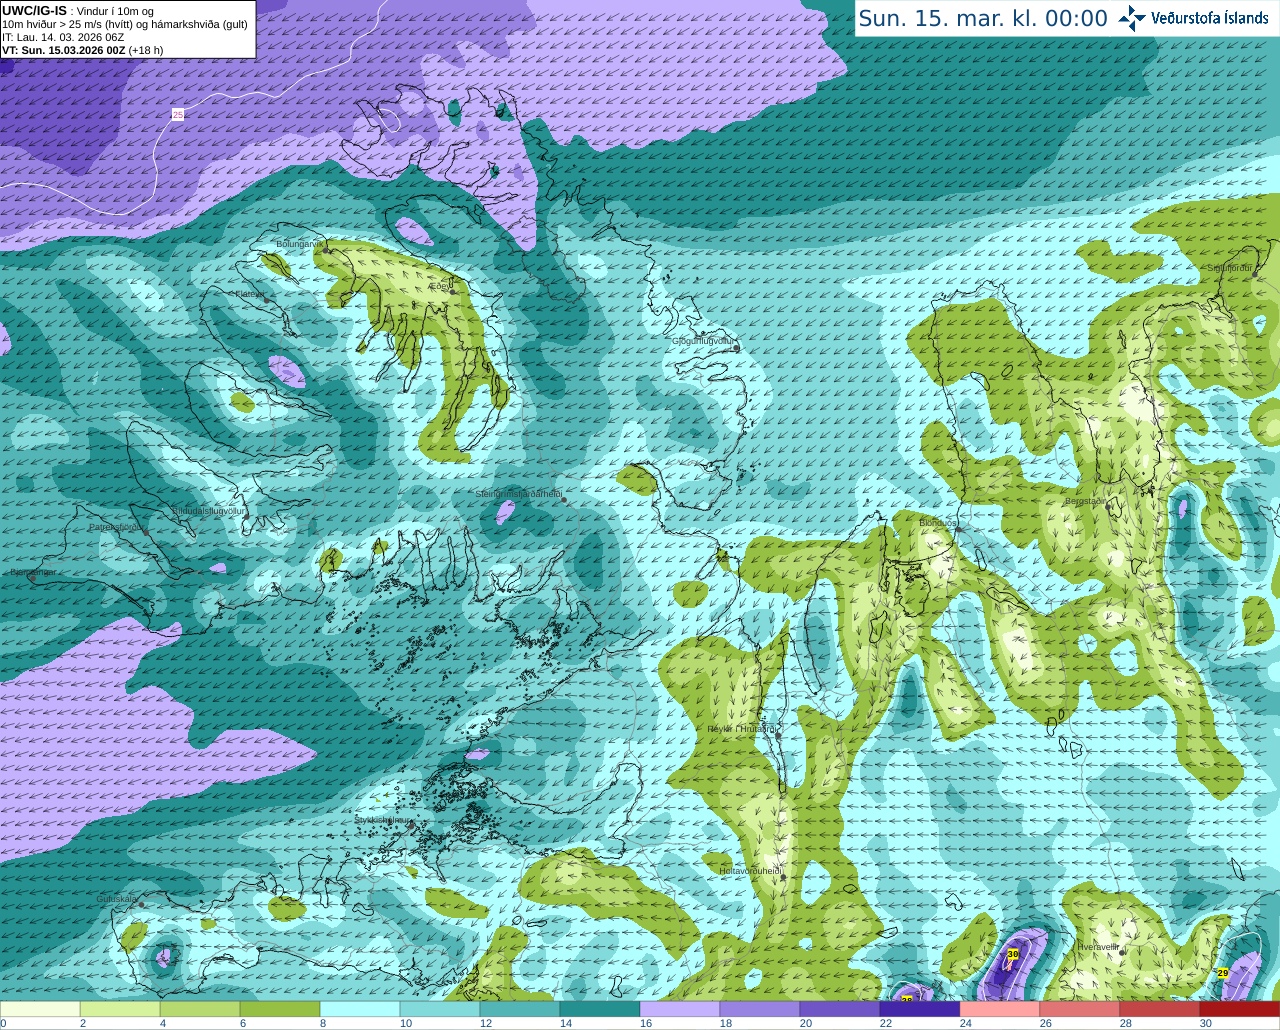Screen dimensions: 1280x1030
Task: Click the Blönduós station label
Action: 938,523
